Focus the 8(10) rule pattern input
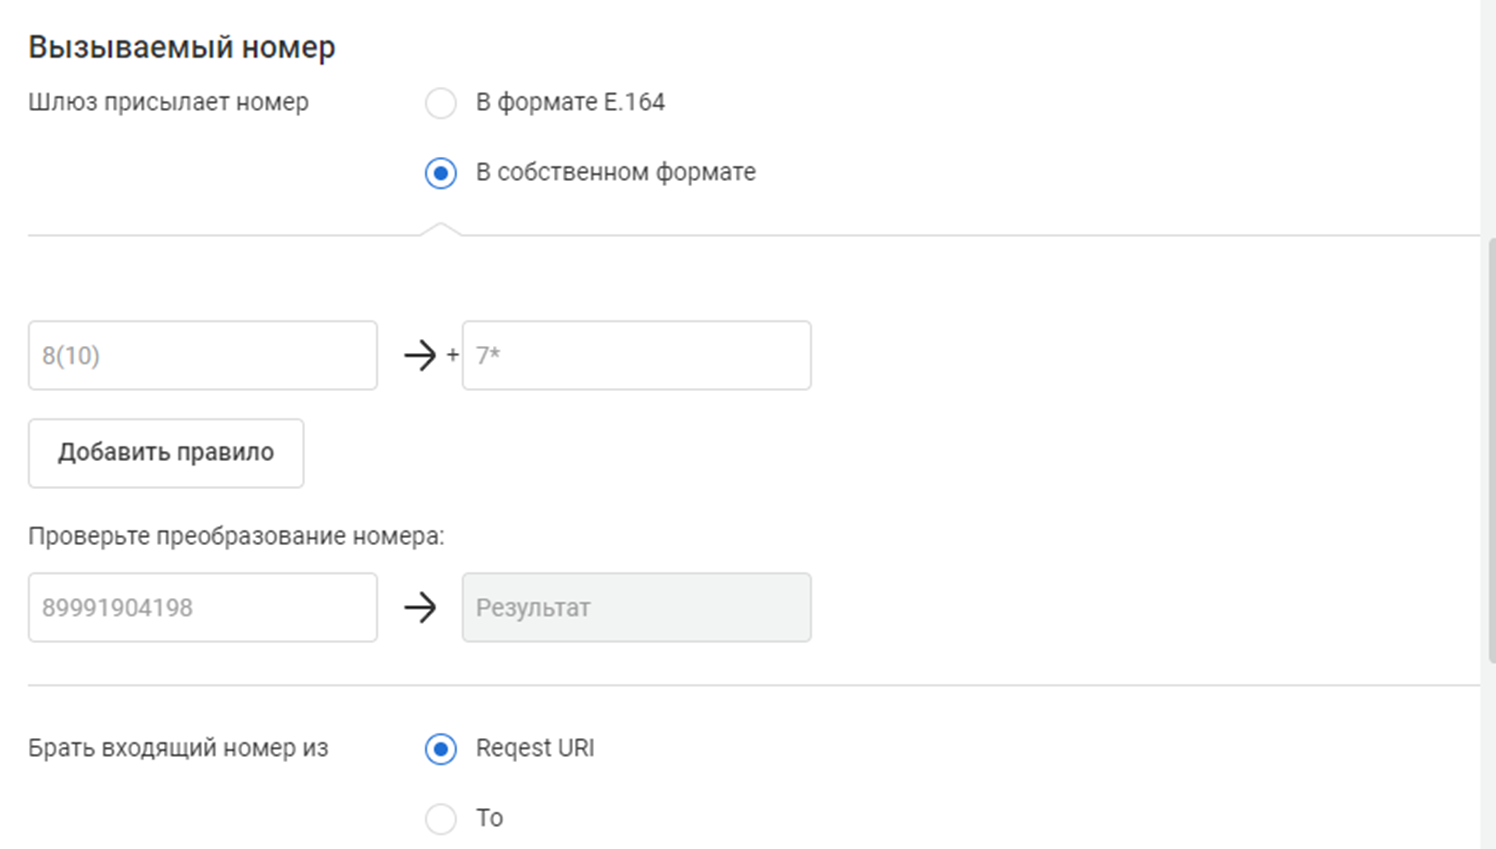 (202, 355)
